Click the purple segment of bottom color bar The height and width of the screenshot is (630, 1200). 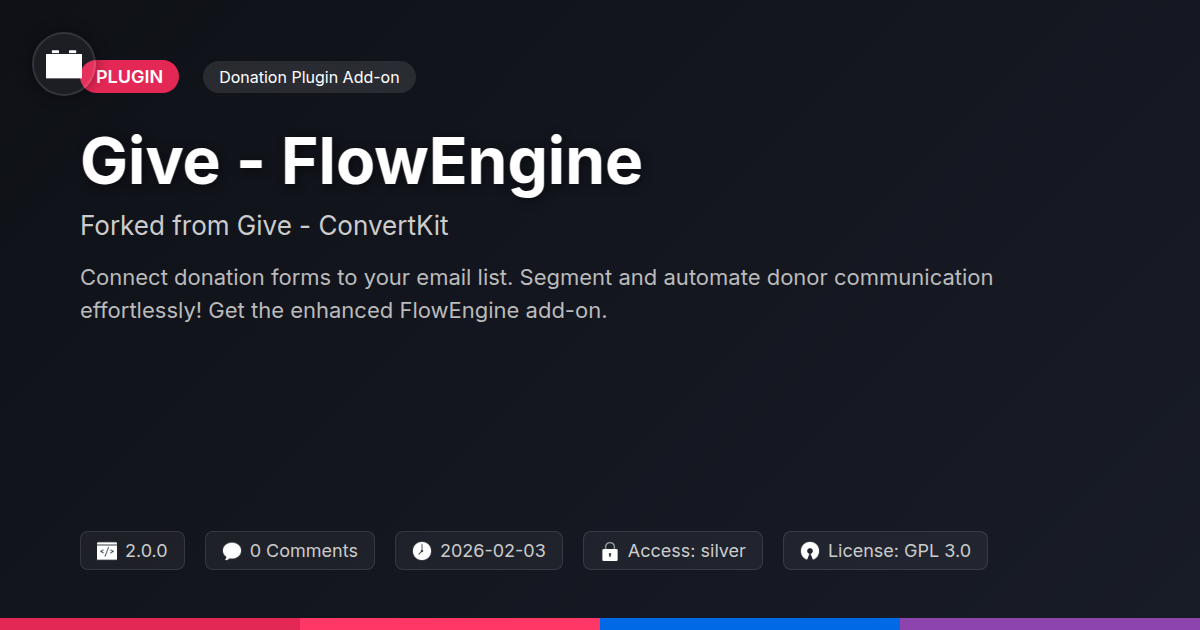coord(1050,623)
